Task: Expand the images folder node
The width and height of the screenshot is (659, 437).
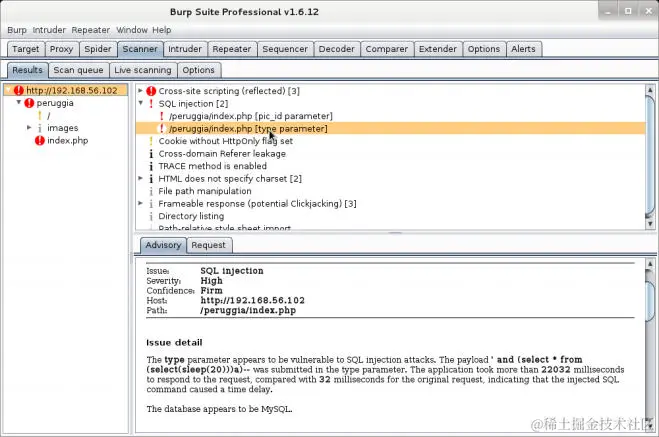Action: [29, 127]
